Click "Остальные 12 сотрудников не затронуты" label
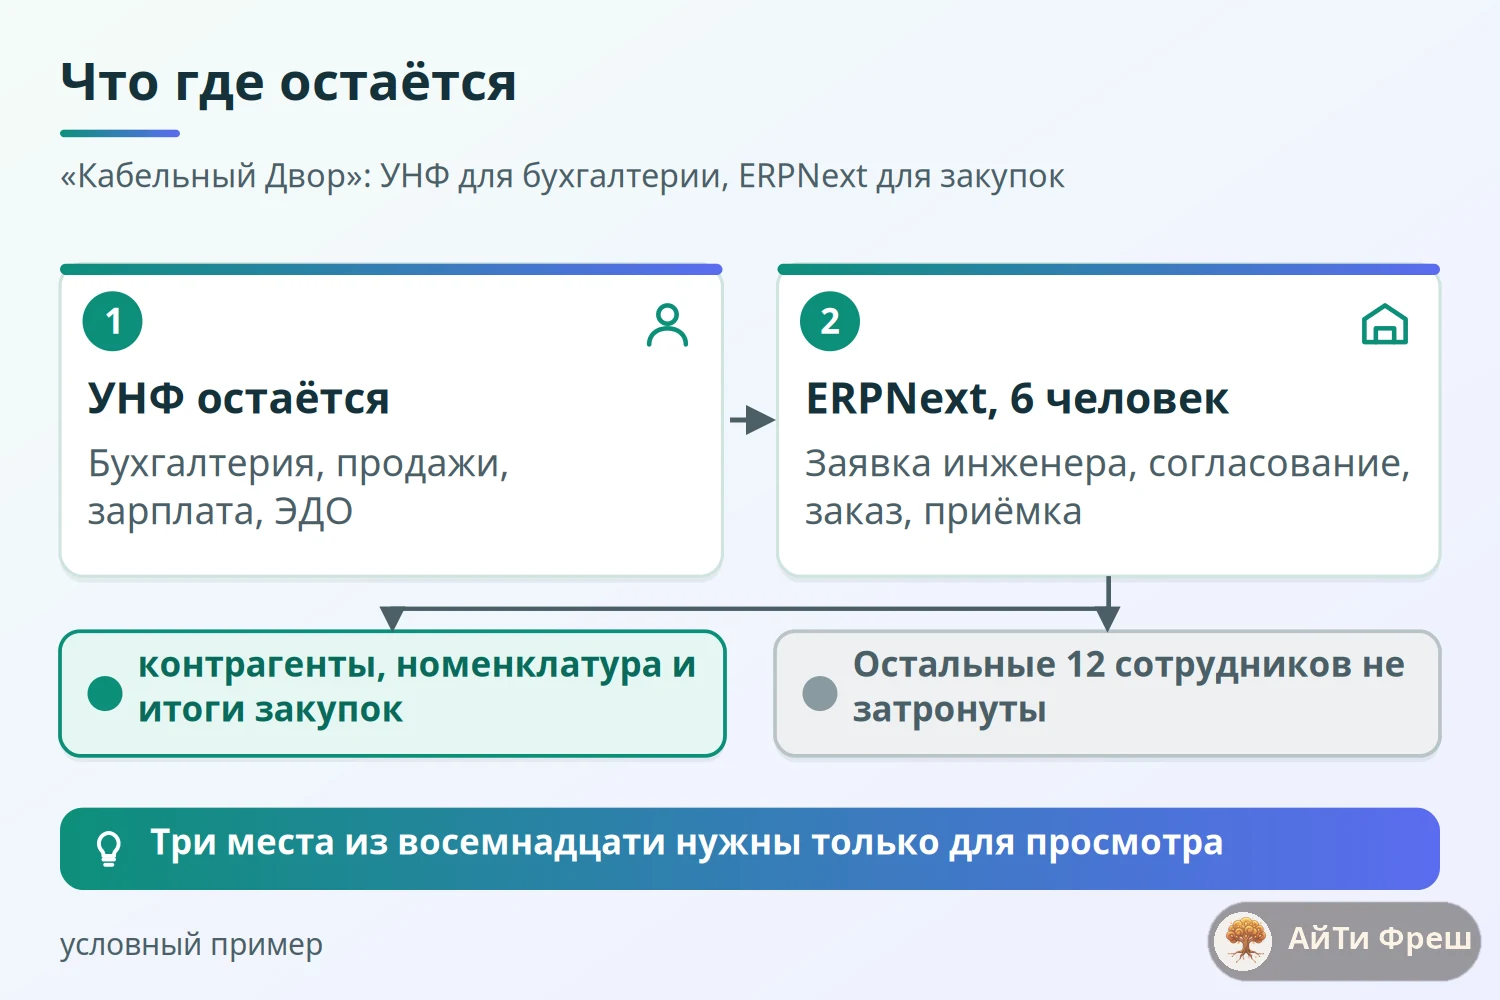The width and height of the screenshot is (1500, 1000). tap(1129, 686)
